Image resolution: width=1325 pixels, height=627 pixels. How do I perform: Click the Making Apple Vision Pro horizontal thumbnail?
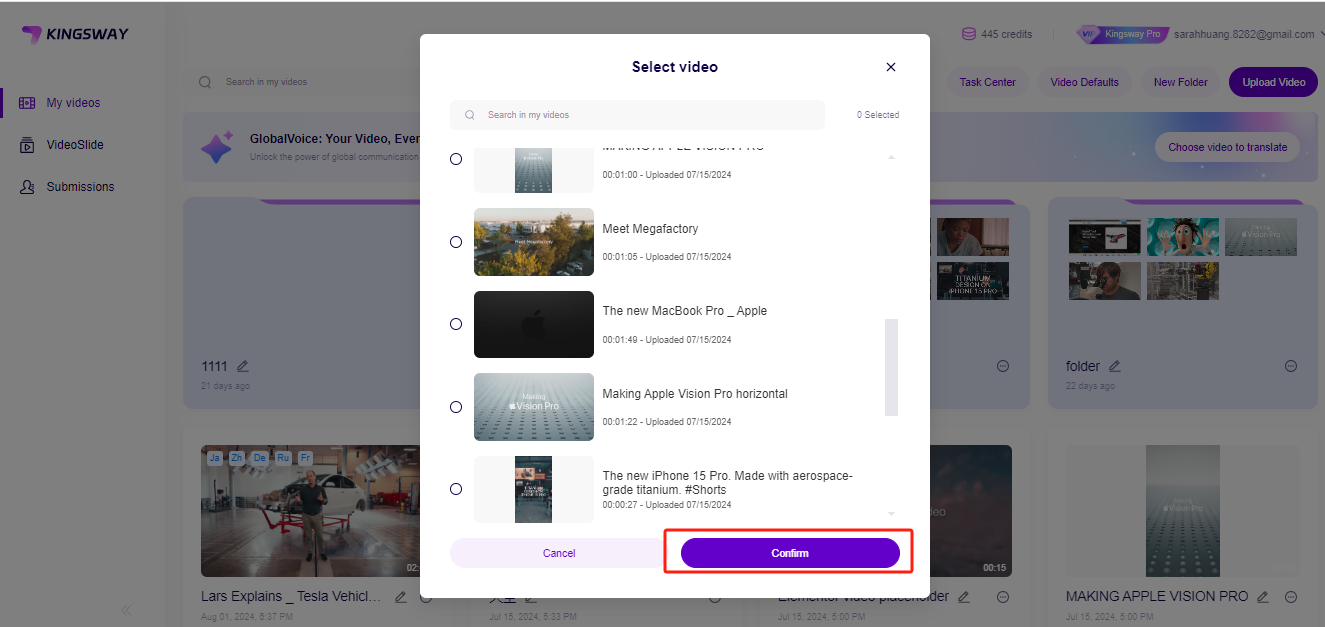coord(534,407)
